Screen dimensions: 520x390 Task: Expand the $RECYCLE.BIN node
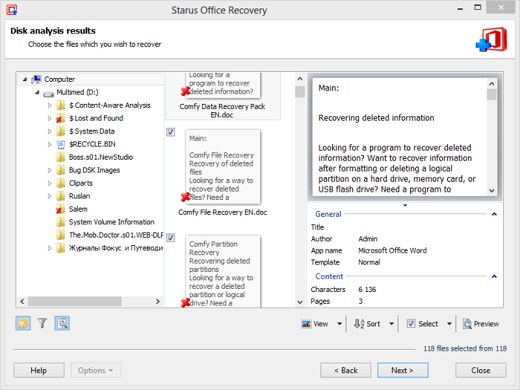[x=50, y=144]
